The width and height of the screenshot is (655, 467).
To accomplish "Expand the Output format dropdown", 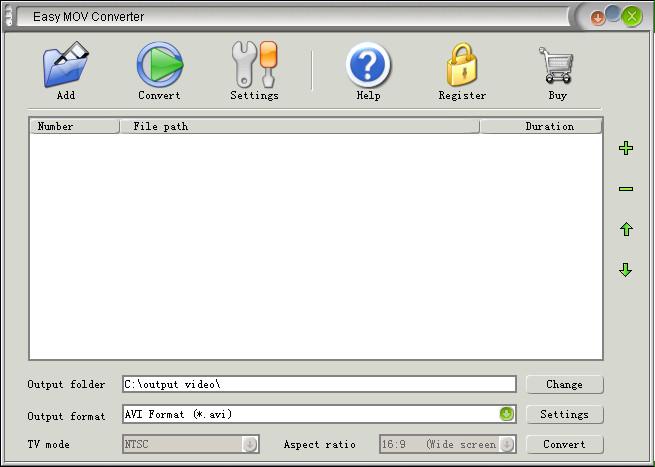I will pos(507,414).
